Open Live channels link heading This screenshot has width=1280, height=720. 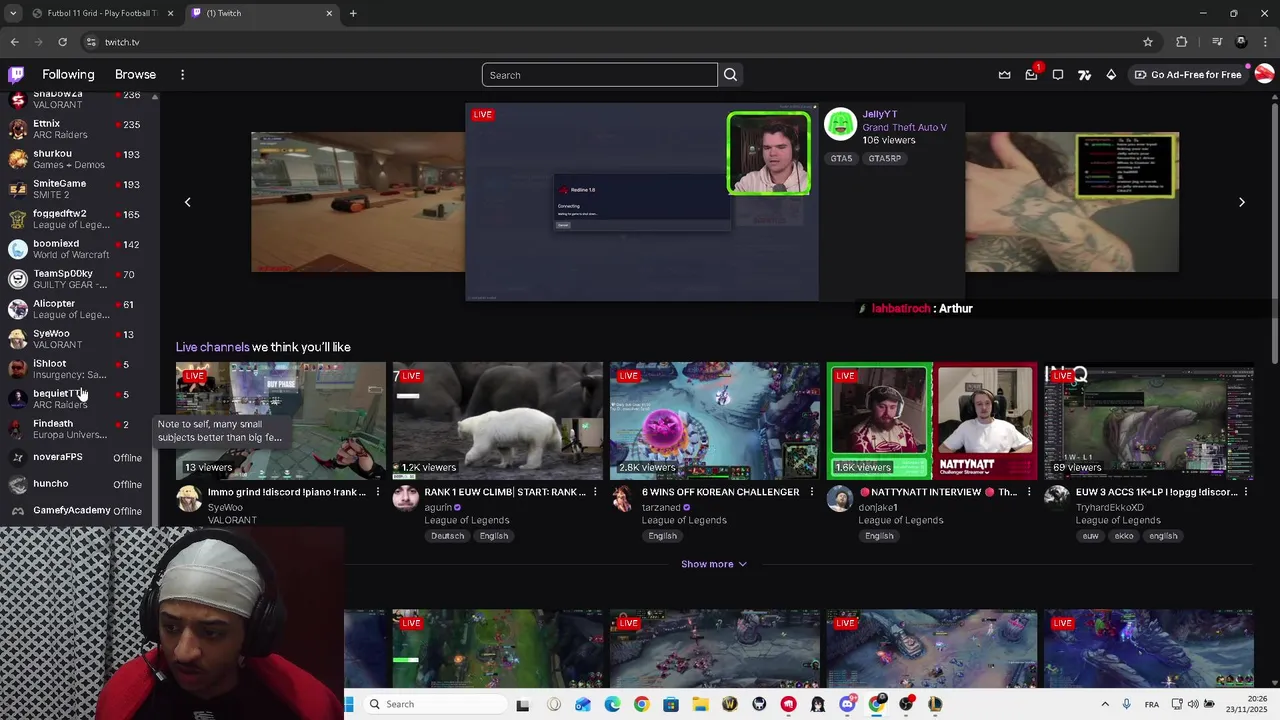(x=212, y=347)
